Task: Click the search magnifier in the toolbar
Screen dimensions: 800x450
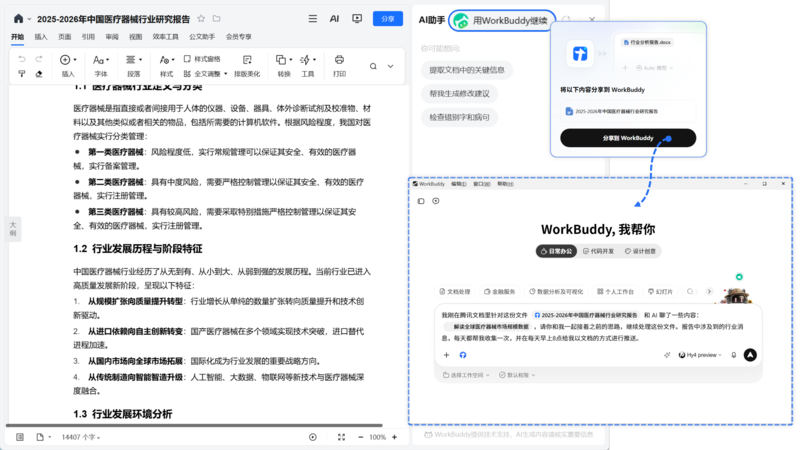Action: pyautogui.click(x=373, y=66)
